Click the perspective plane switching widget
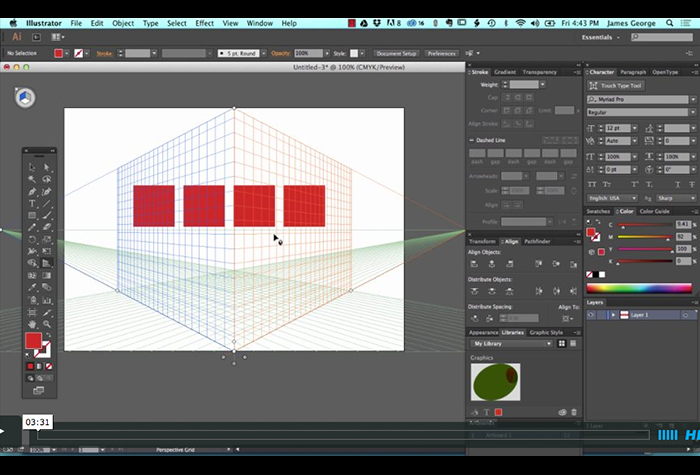The image size is (700, 475). pyautogui.click(x=25, y=98)
